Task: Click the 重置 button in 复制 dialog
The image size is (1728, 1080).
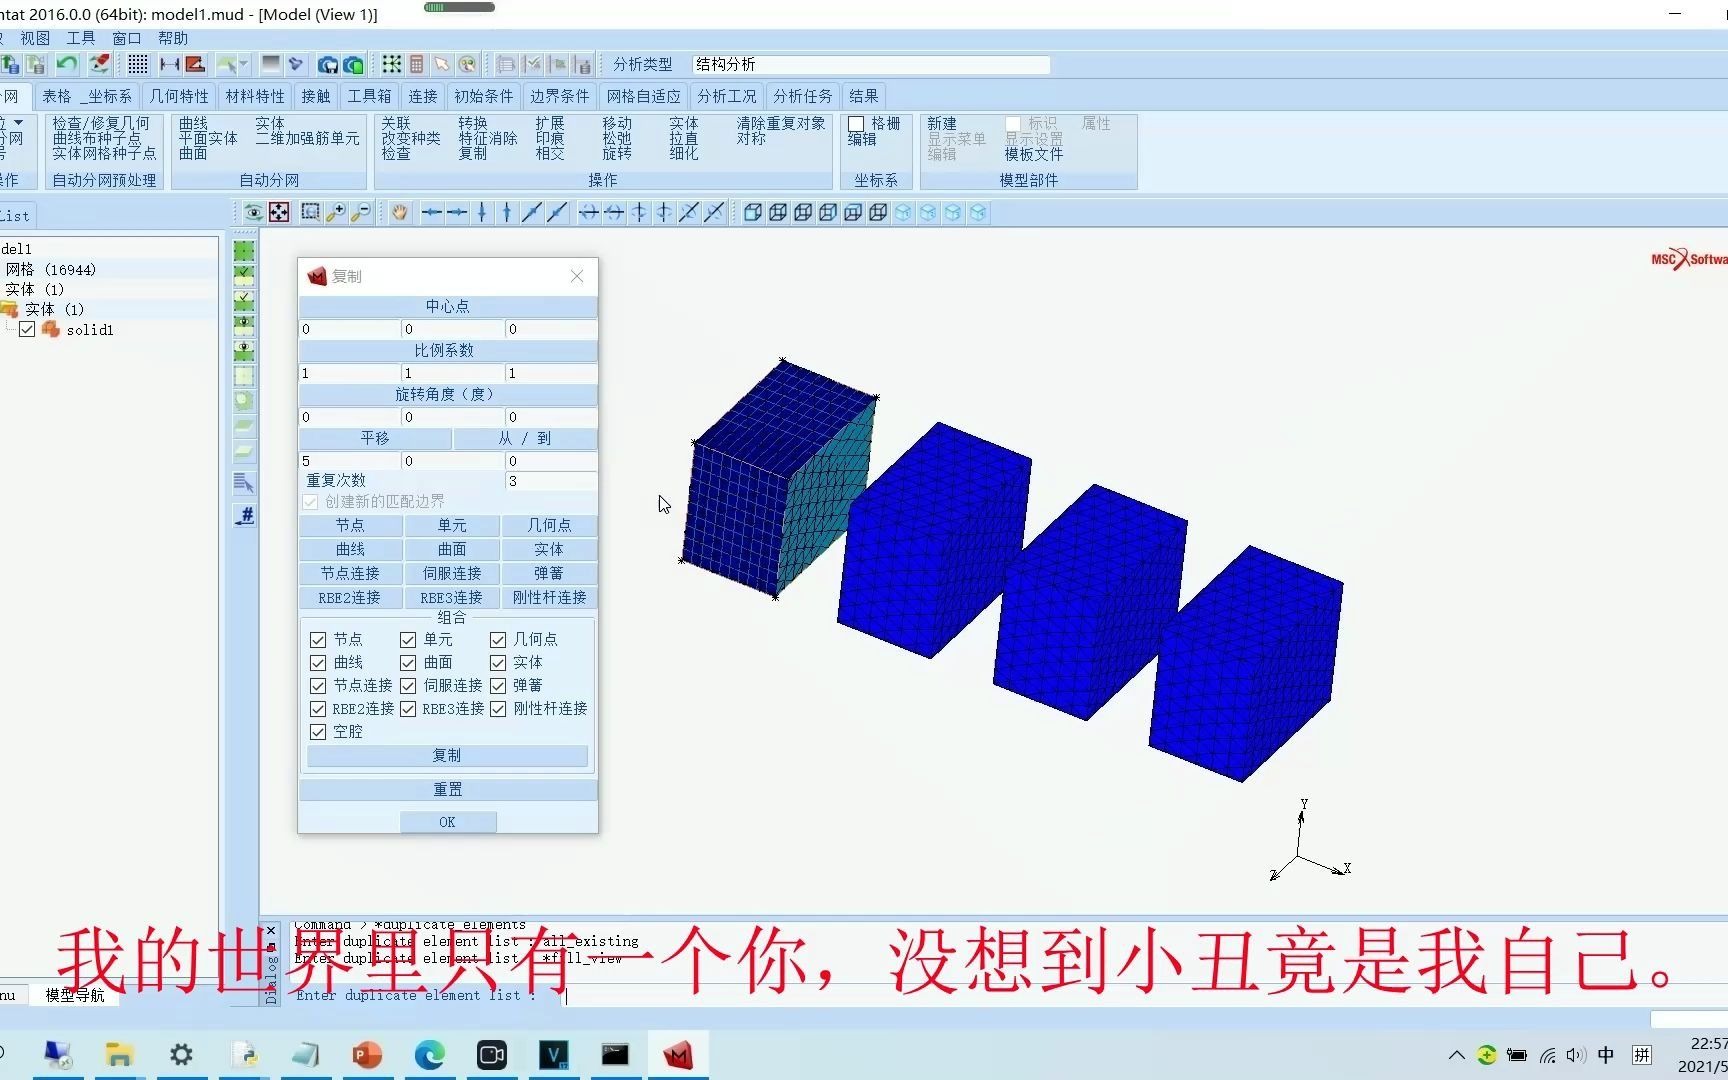Action: click(x=446, y=788)
